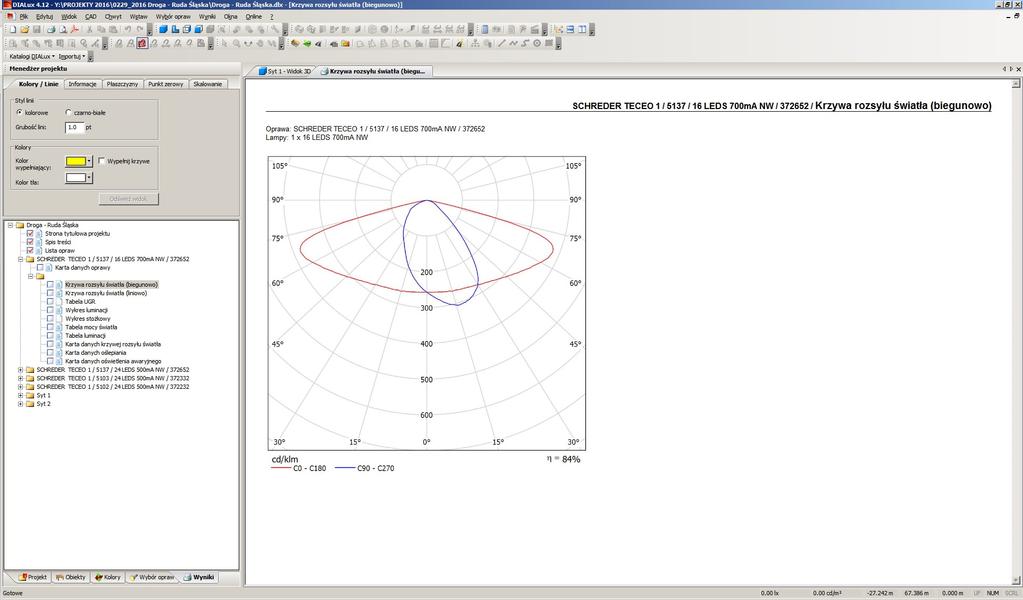1023x600 pixels.
Task: Open the 'Obiekty' bottom panel tab
Action: [70, 577]
